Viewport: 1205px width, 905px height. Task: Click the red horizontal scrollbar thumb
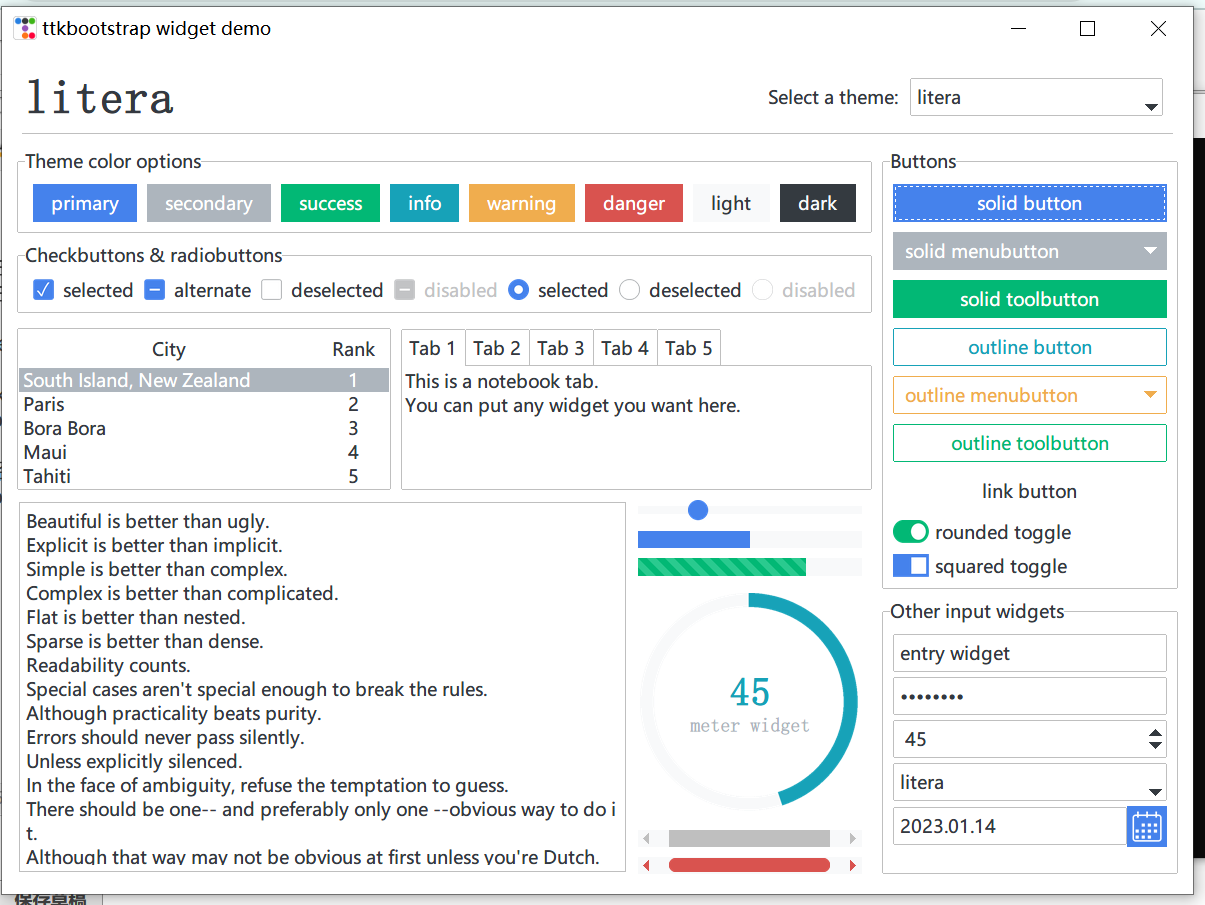(x=749, y=865)
